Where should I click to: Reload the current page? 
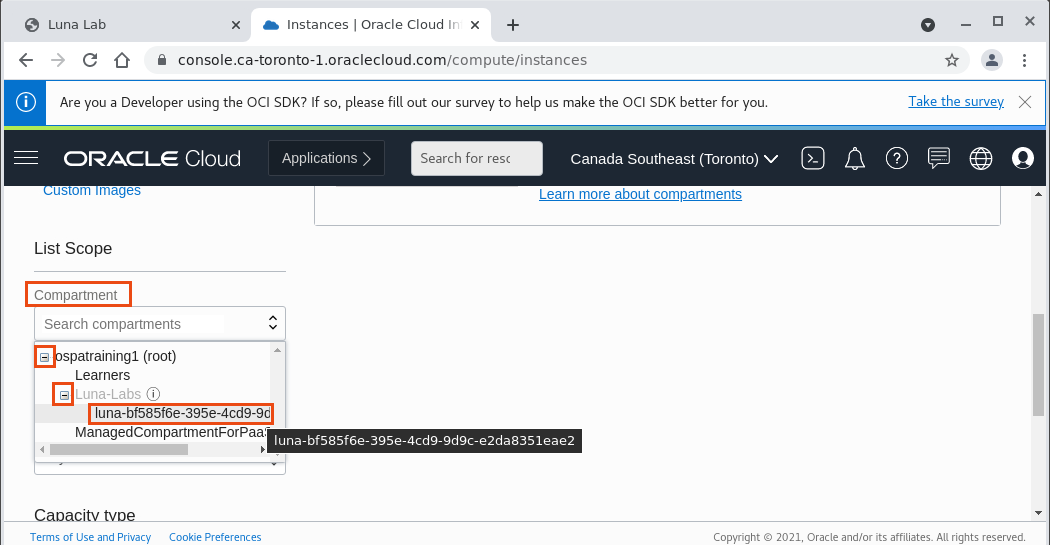(x=90, y=60)
